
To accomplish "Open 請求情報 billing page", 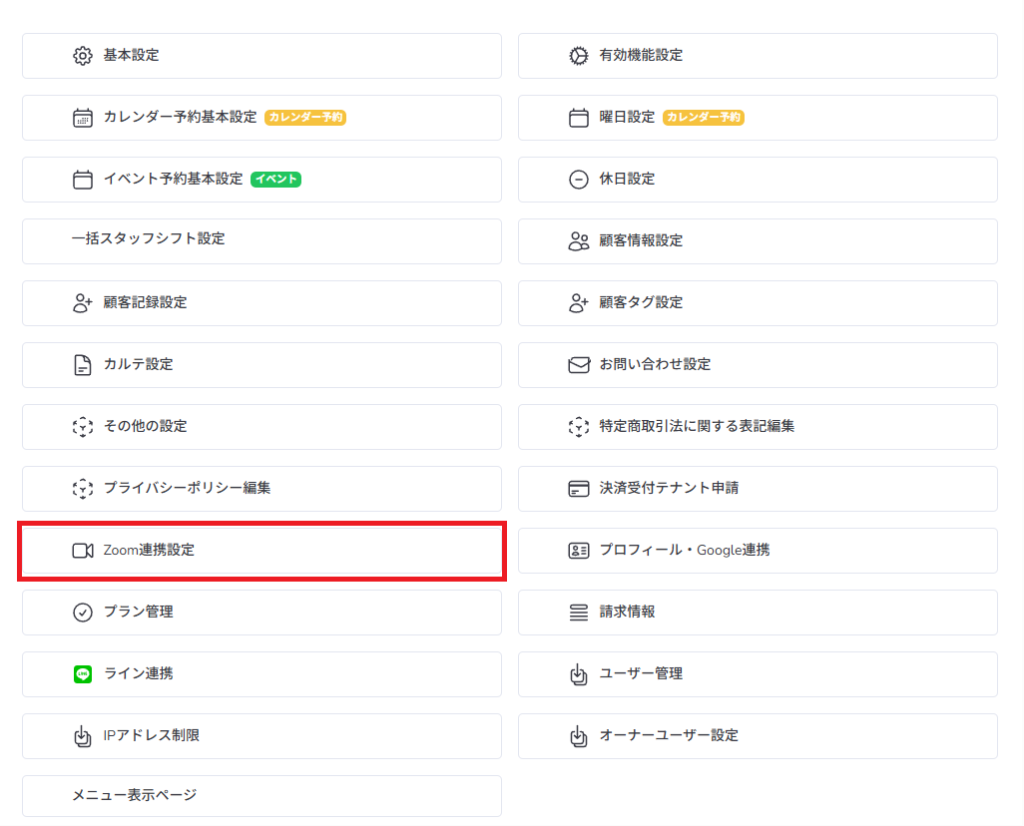I will [627, 612].
